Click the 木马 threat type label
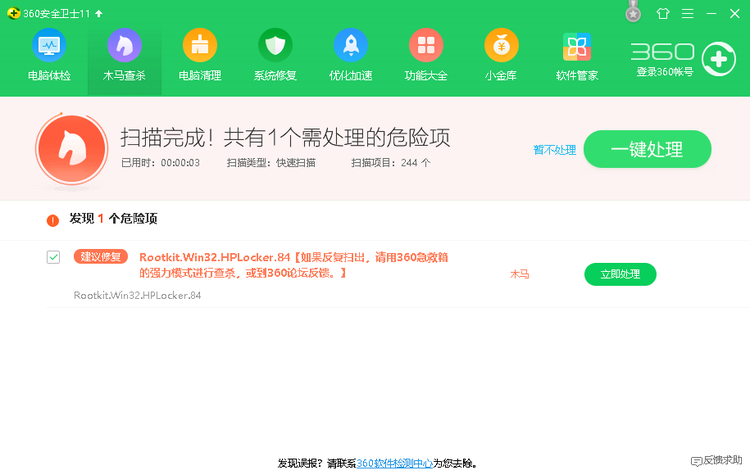 519,274
